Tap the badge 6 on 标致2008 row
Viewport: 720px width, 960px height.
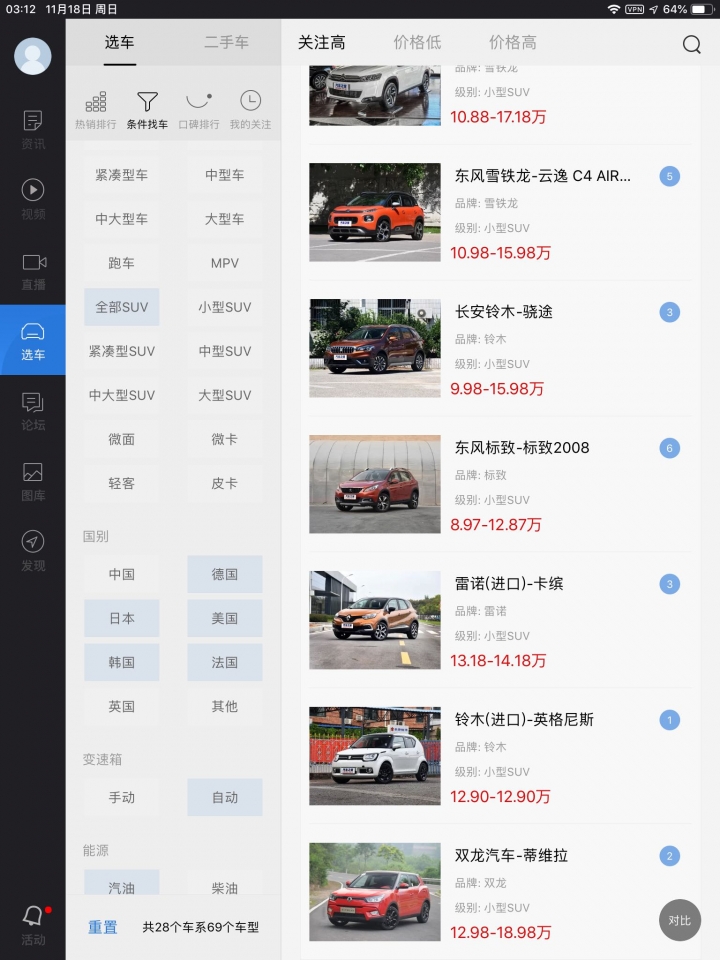pyautogui.click(x=669, y=448)
